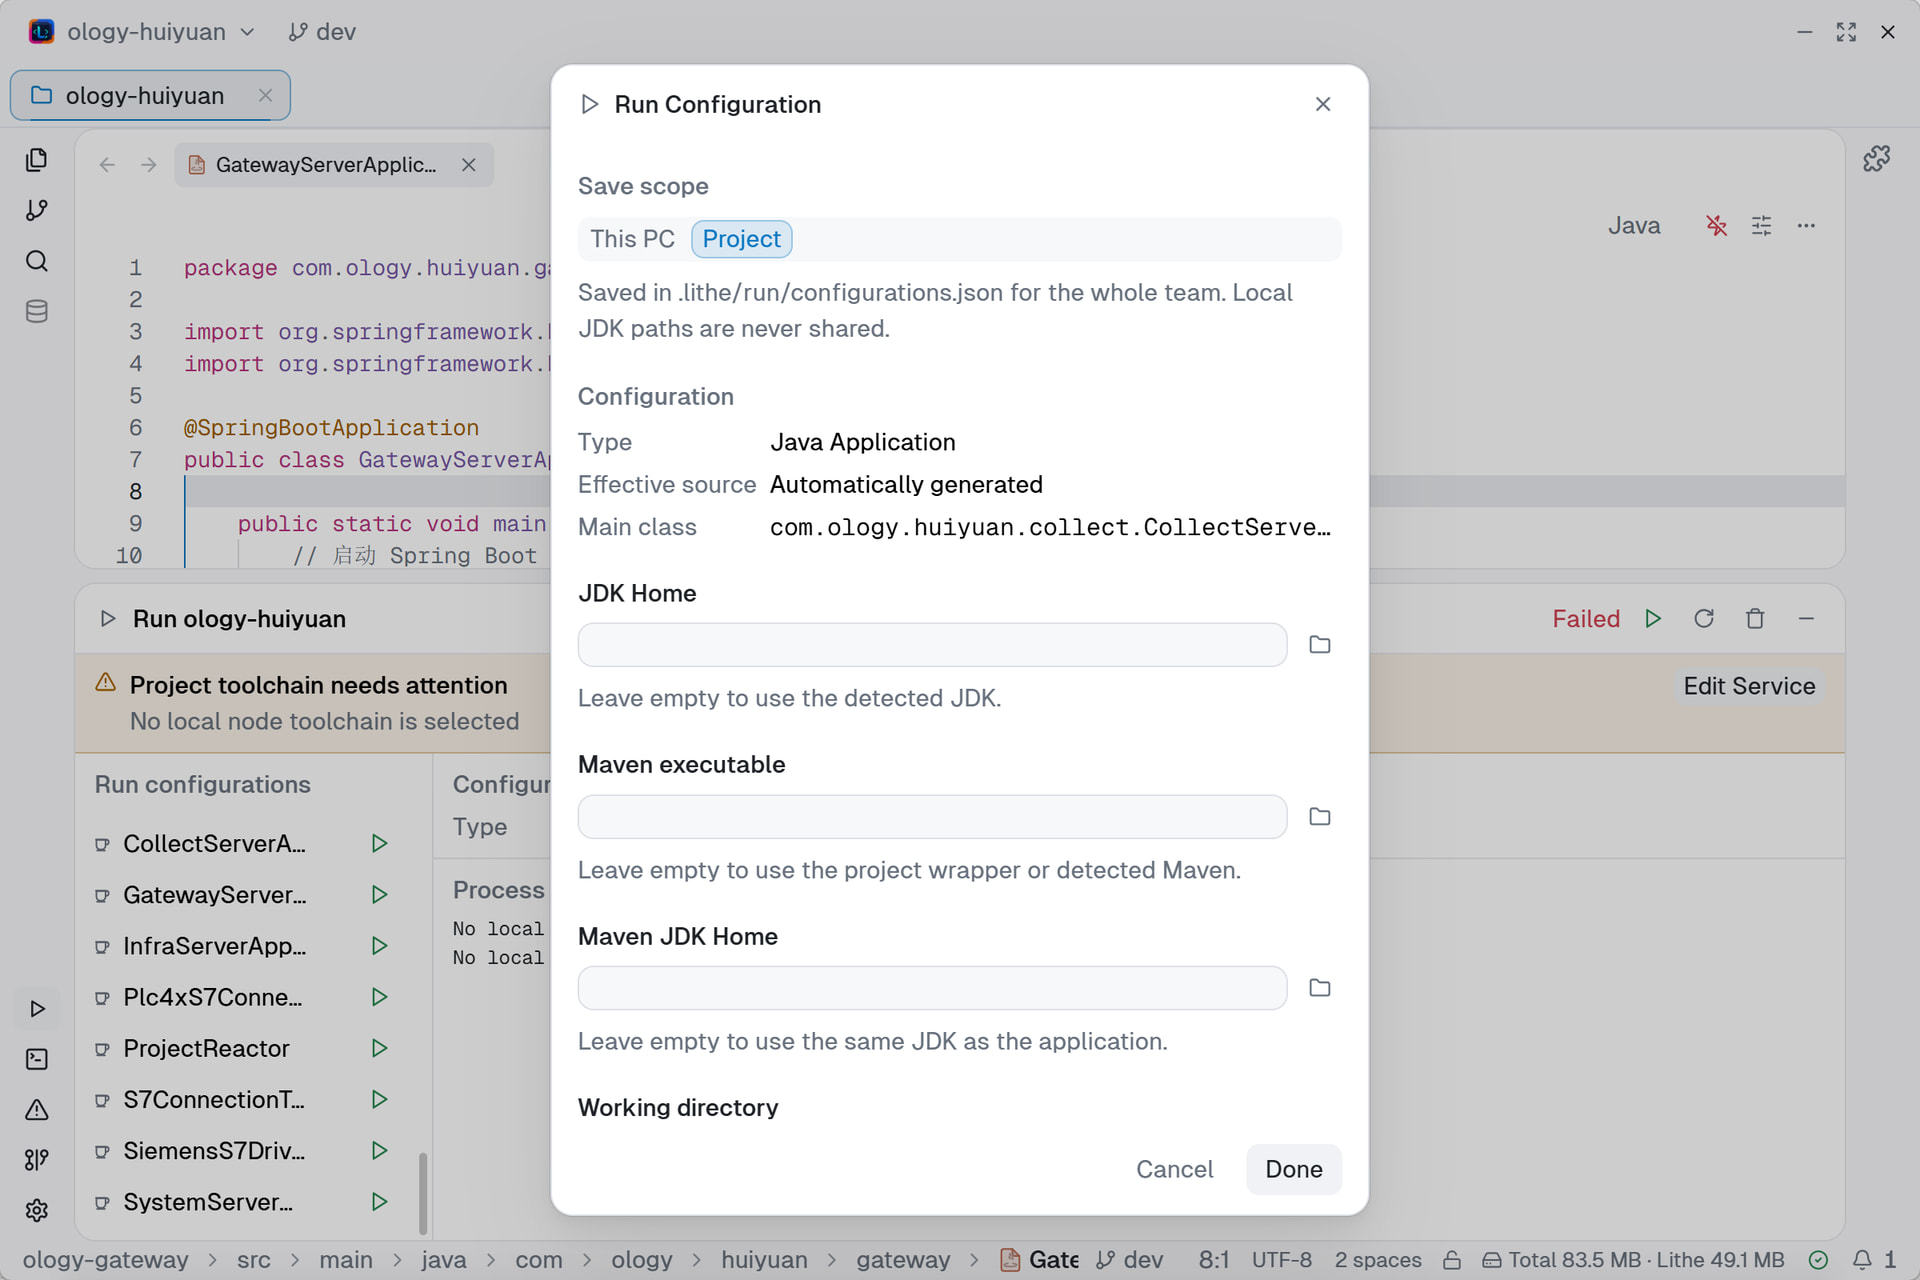1920x1280 pixels.
Task: Select CollectServerA... in run configurations
Action: coord(214,844)
